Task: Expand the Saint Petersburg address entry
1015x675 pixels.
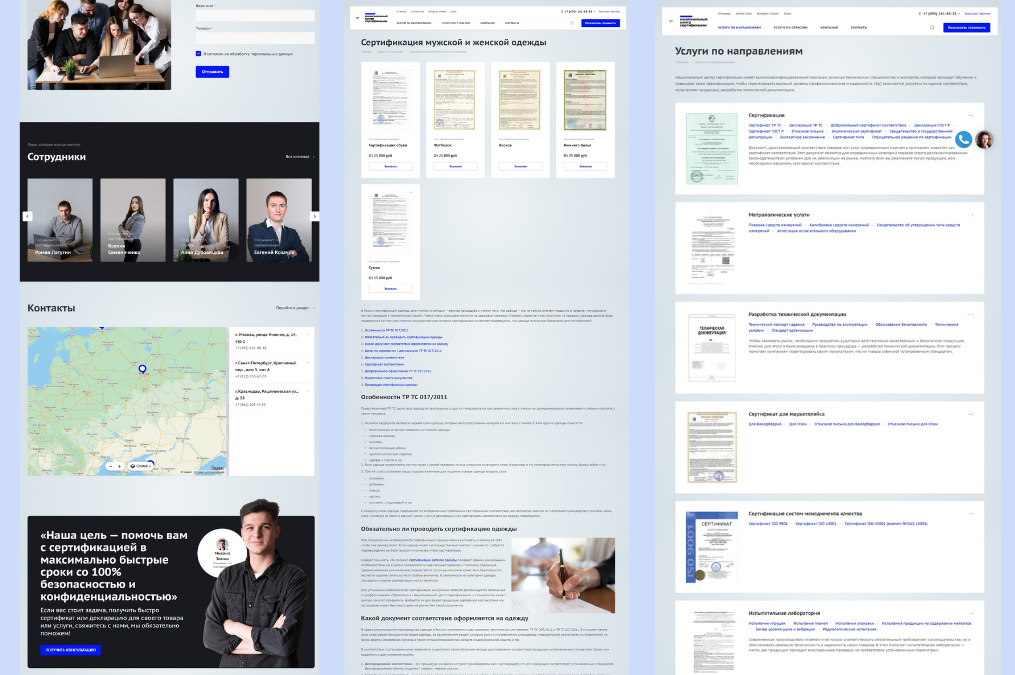Action: pyautogui.click(x=308, y=363)
